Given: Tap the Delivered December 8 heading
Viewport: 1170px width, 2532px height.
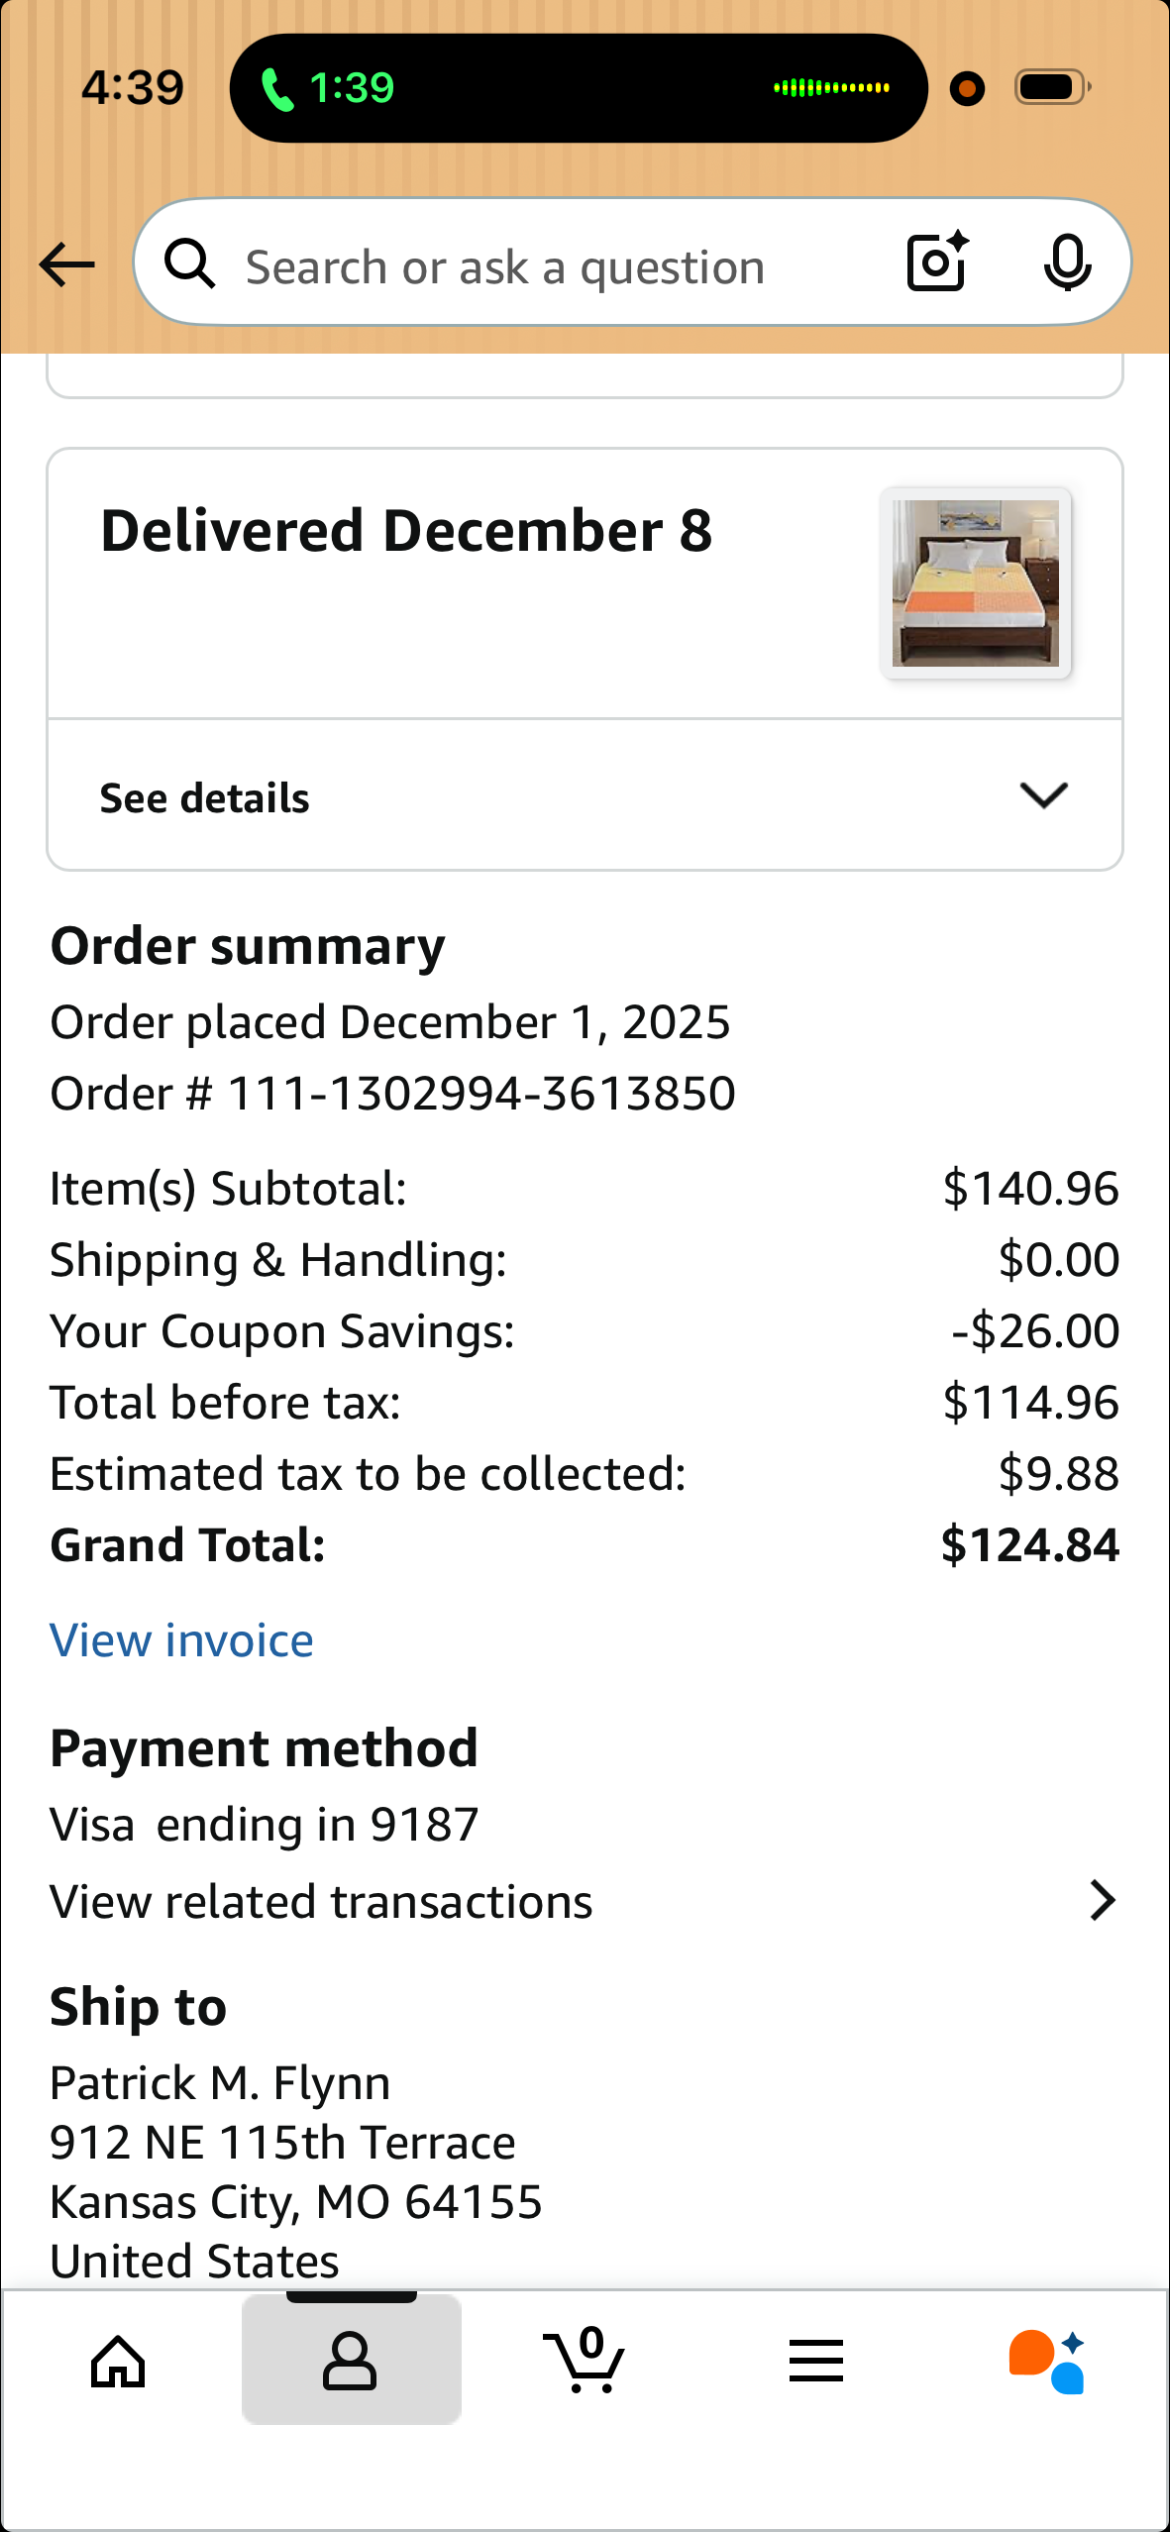Looking at the screenshot, I should pos(406,530).
